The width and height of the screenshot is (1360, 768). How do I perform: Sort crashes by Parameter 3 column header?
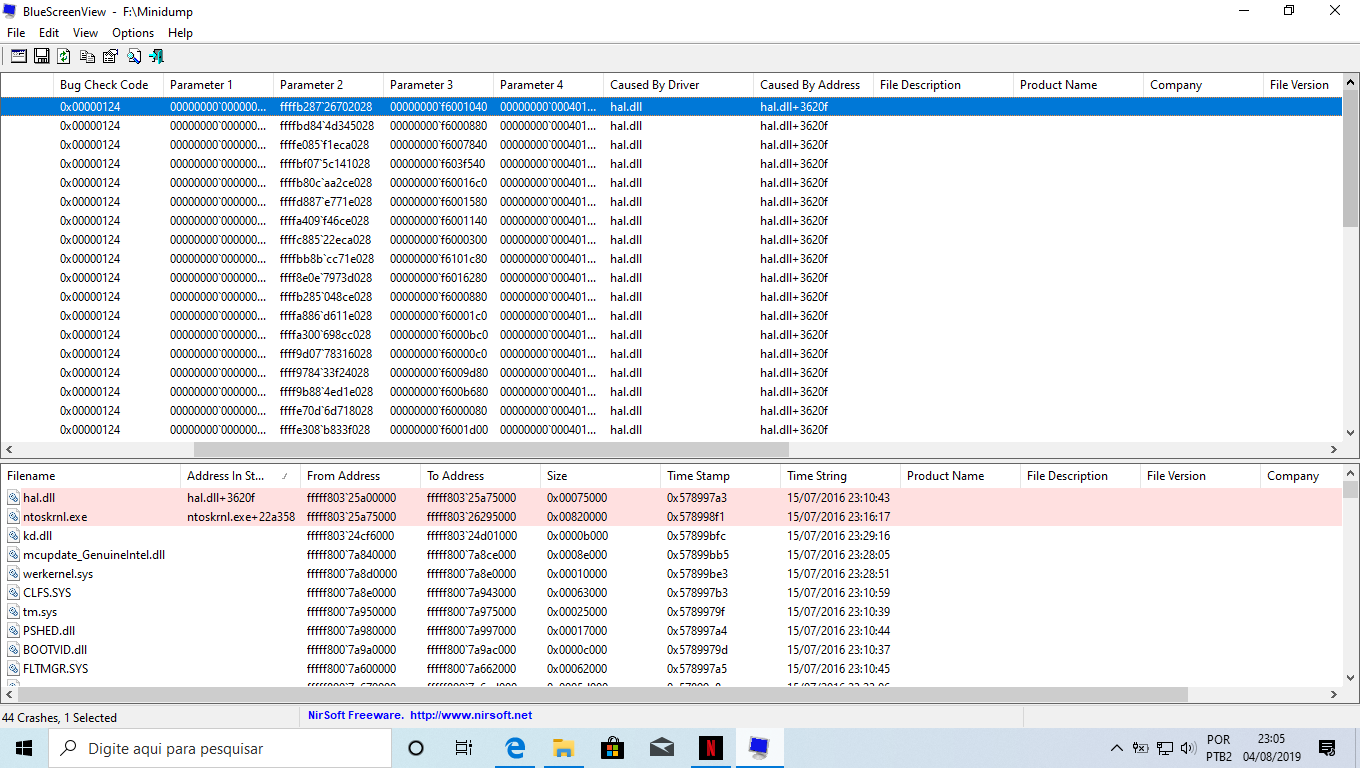click(x=438, y=85)
